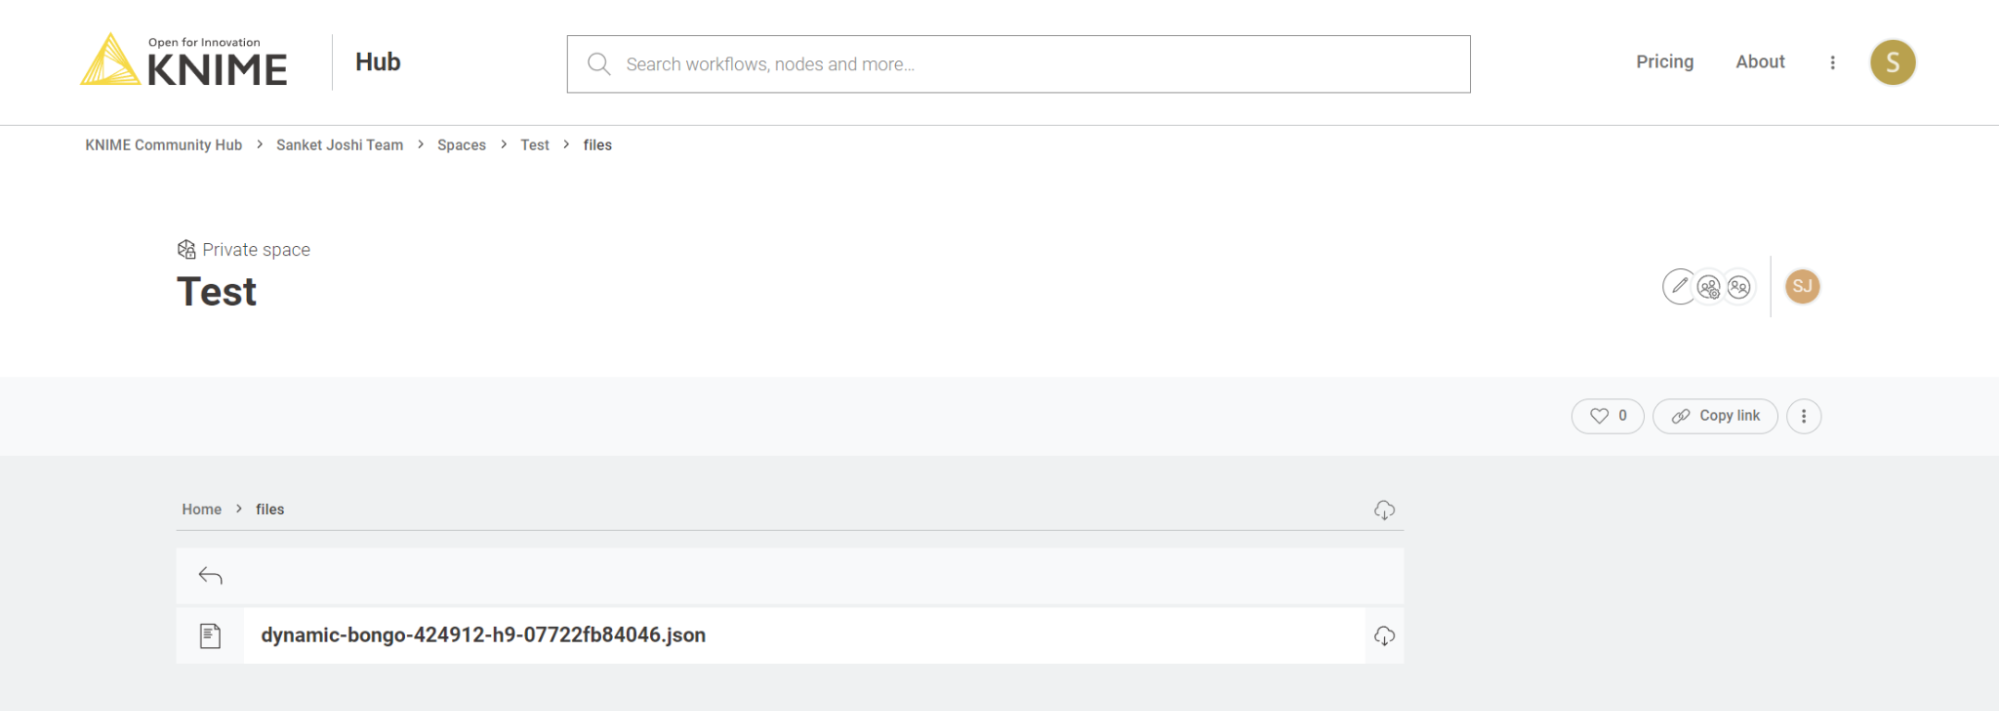
Task: Go back up using the return arrow
Action: pyautogui.click(x=210, y=576)
